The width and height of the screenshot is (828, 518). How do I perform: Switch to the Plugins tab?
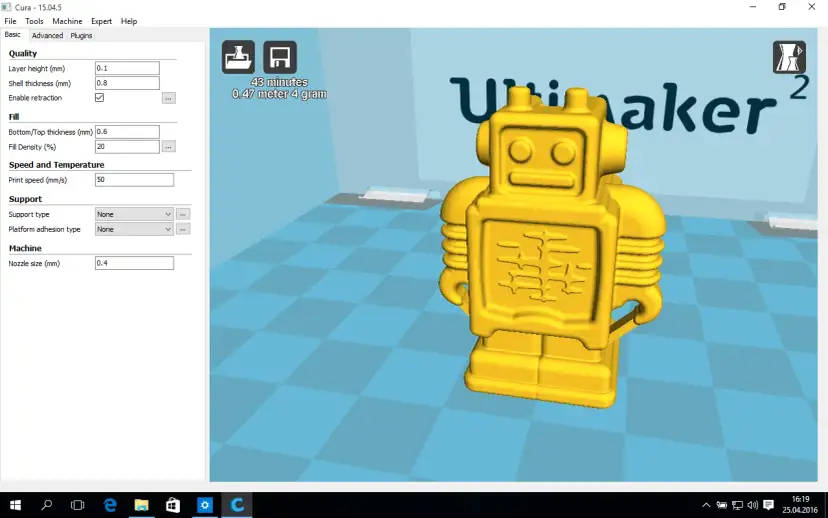coord(81,35)
